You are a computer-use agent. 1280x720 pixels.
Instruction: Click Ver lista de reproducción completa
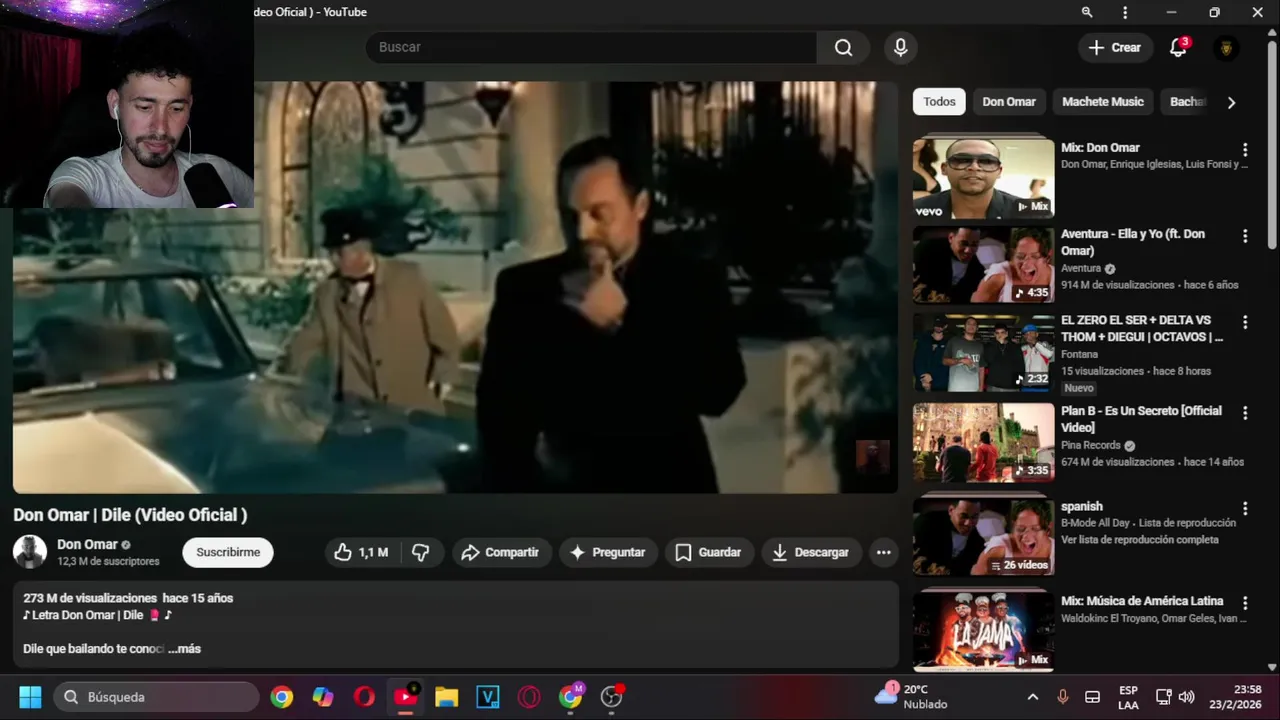pyautogui.click(x=1139, y=539)
